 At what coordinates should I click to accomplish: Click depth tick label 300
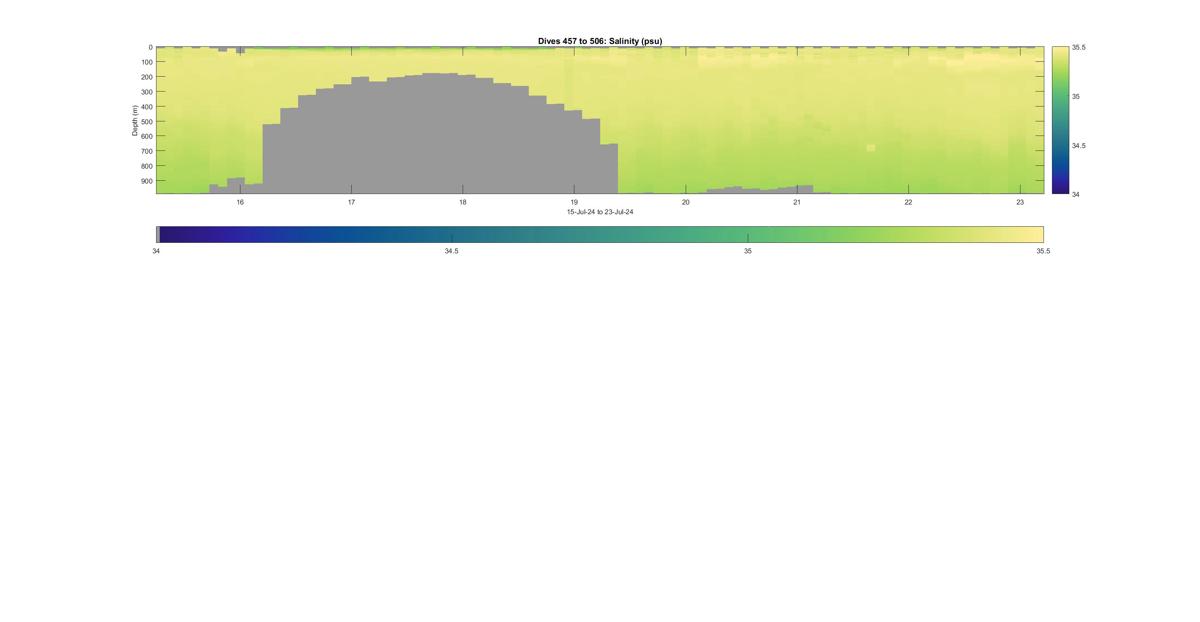[146, 92]
